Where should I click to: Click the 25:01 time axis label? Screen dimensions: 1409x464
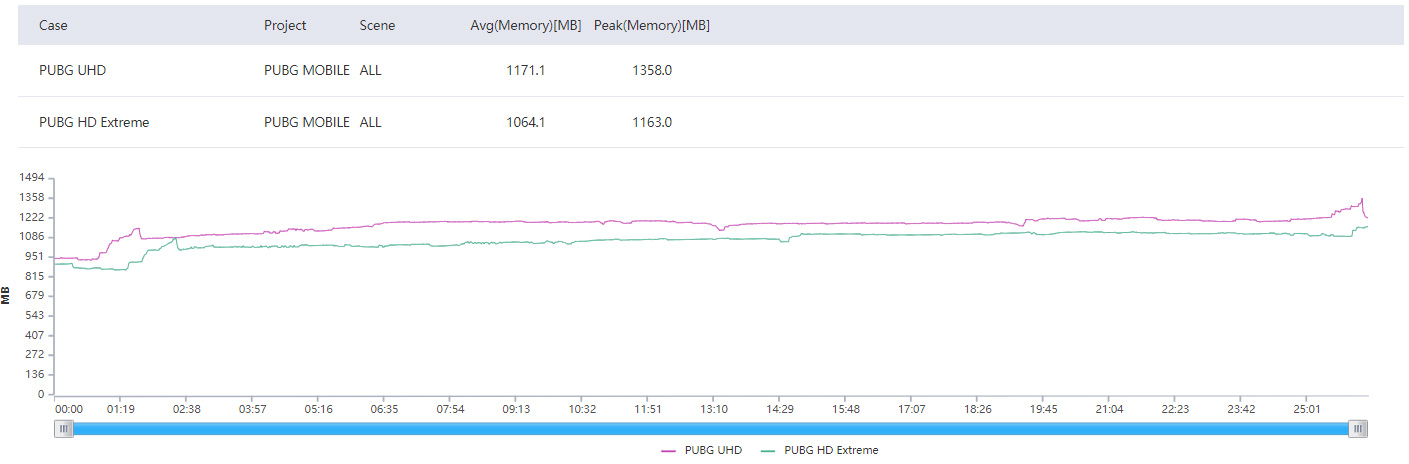[1307, 409]
